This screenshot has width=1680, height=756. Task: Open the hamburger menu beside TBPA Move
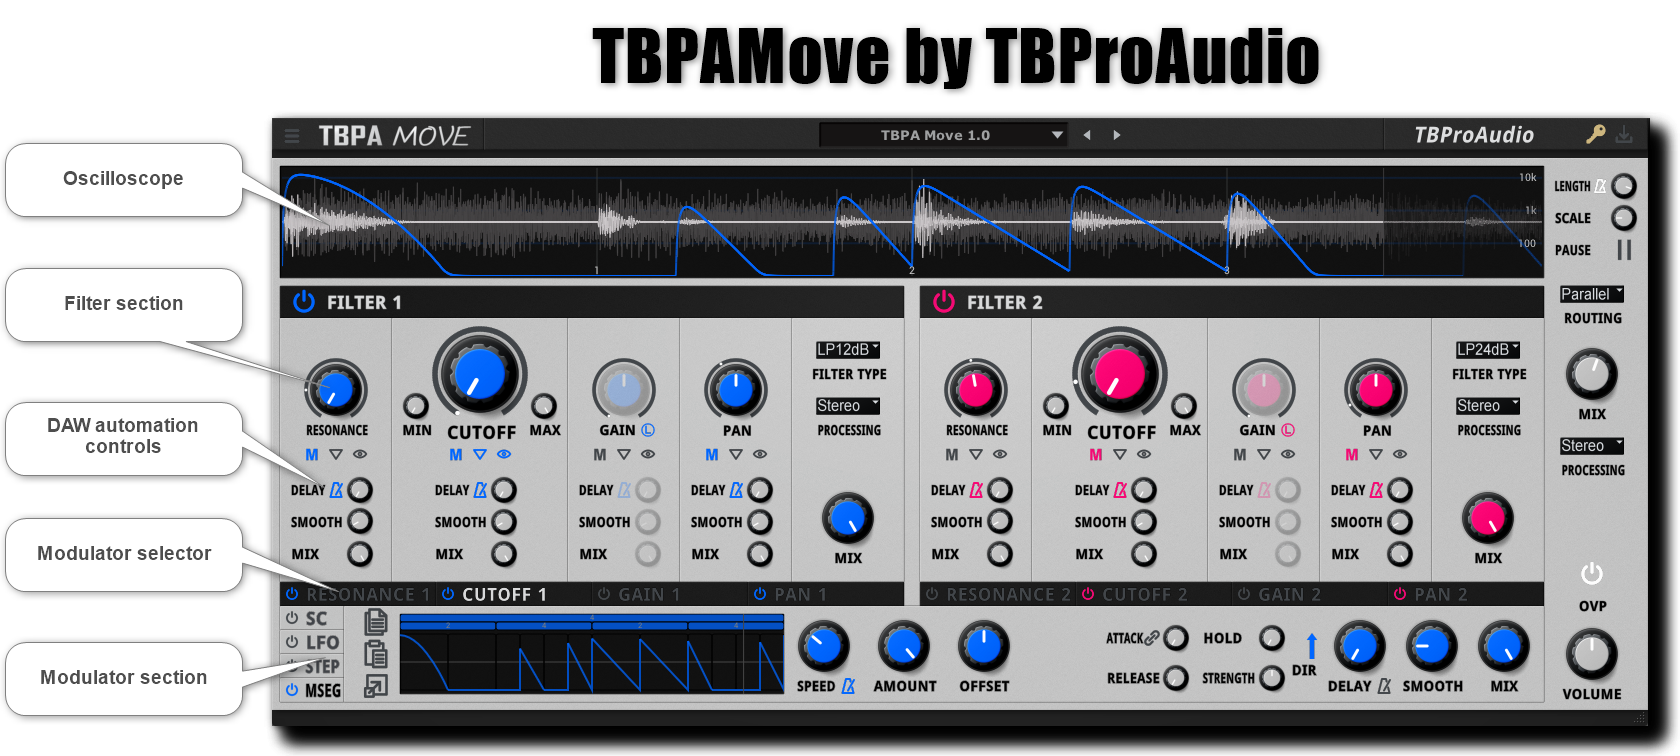pos(292,136)
